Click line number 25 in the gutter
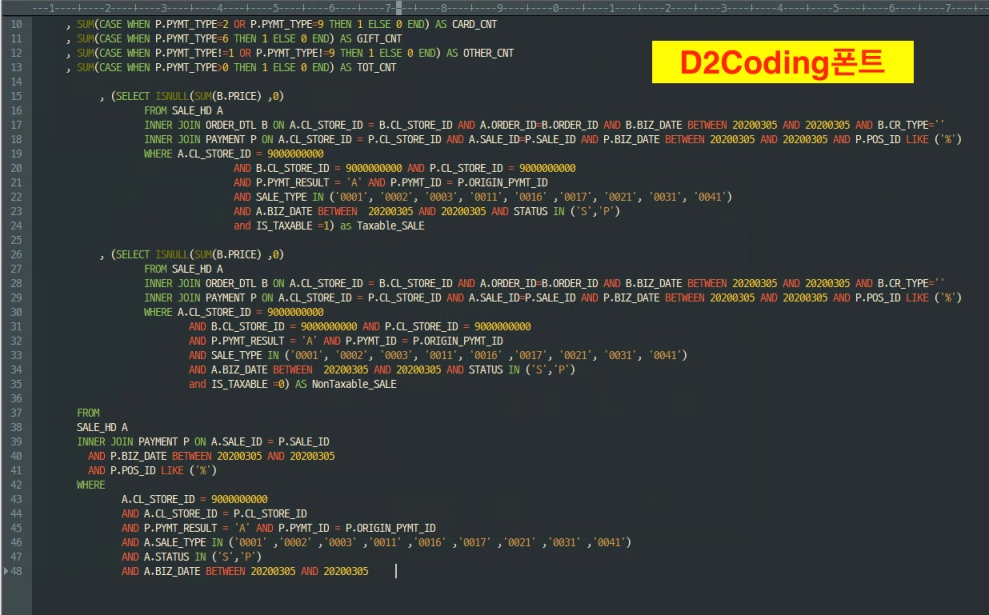Image resolution: width=989 pixels, height=615 pixels. click(x=16, y=240)
